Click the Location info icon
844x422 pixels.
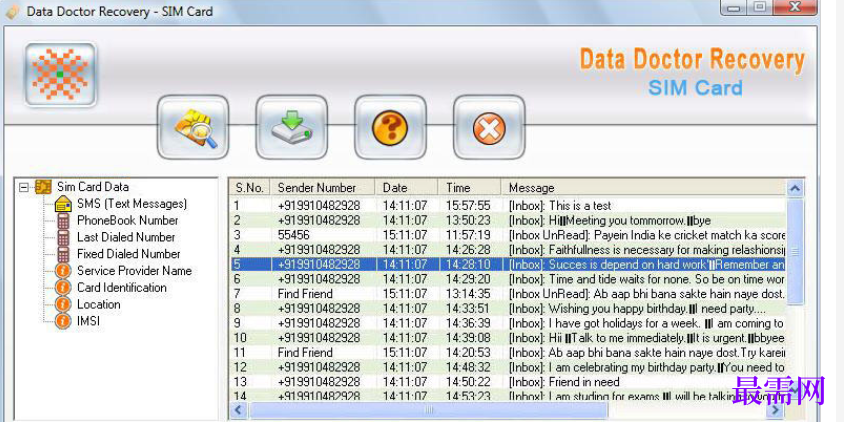click(63, 304)
